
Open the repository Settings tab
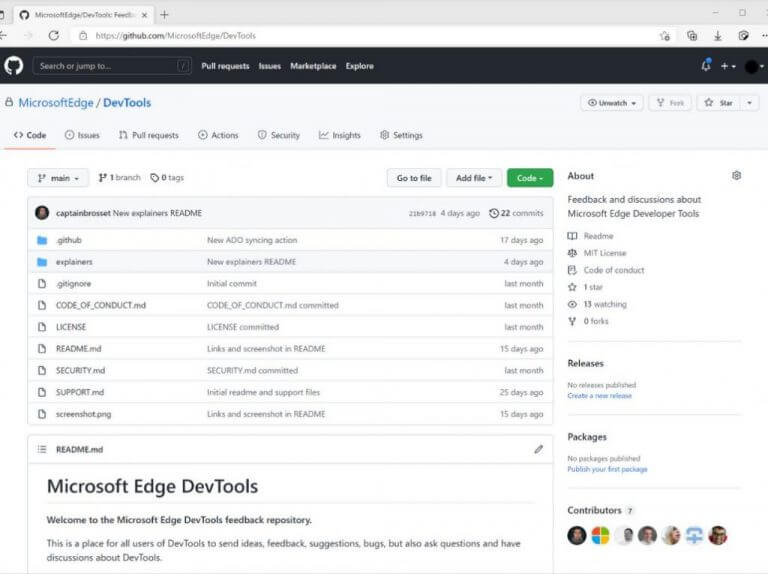(x=401, y=135)
